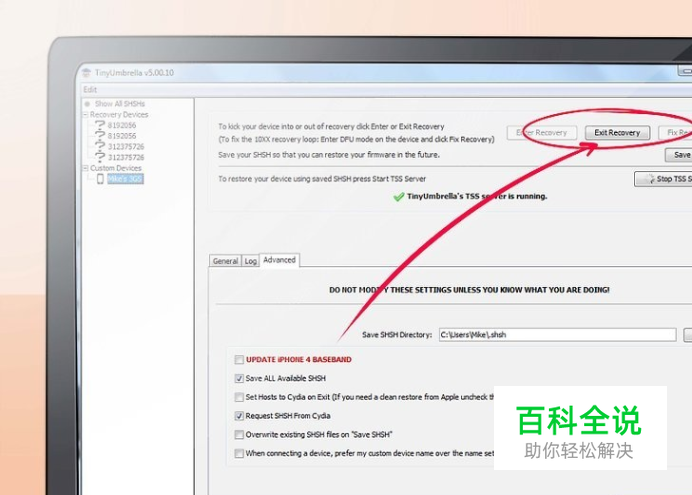
Task: Click the TinyUmbrella v5.00.10 title text
Action: [134, 73]
